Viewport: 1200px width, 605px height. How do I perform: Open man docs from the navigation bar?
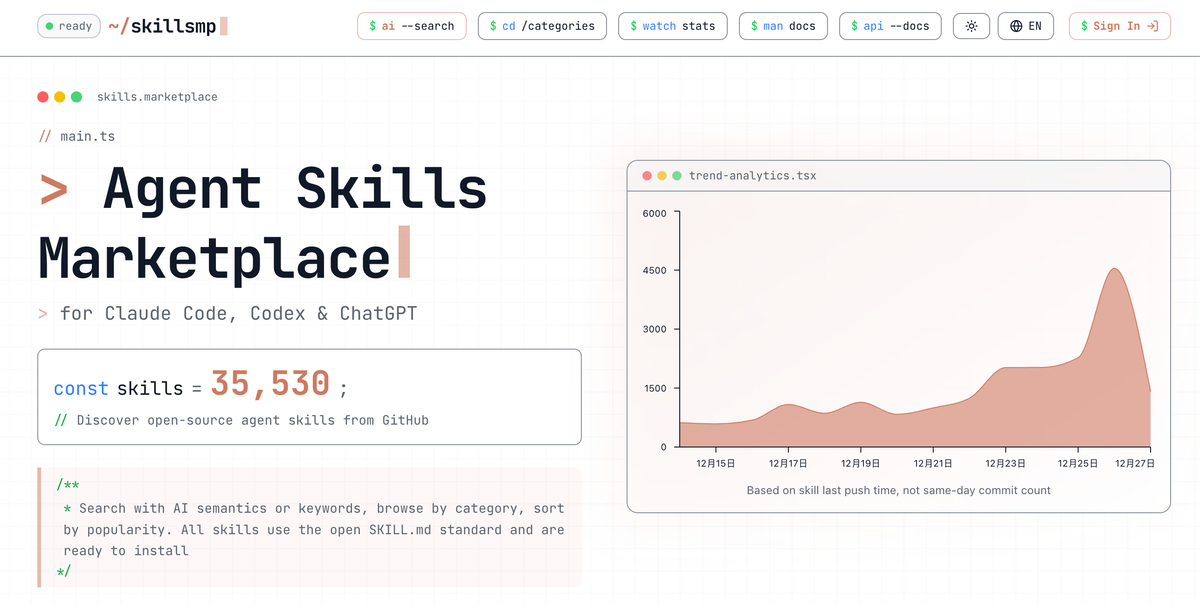click(x=783, y=26)
